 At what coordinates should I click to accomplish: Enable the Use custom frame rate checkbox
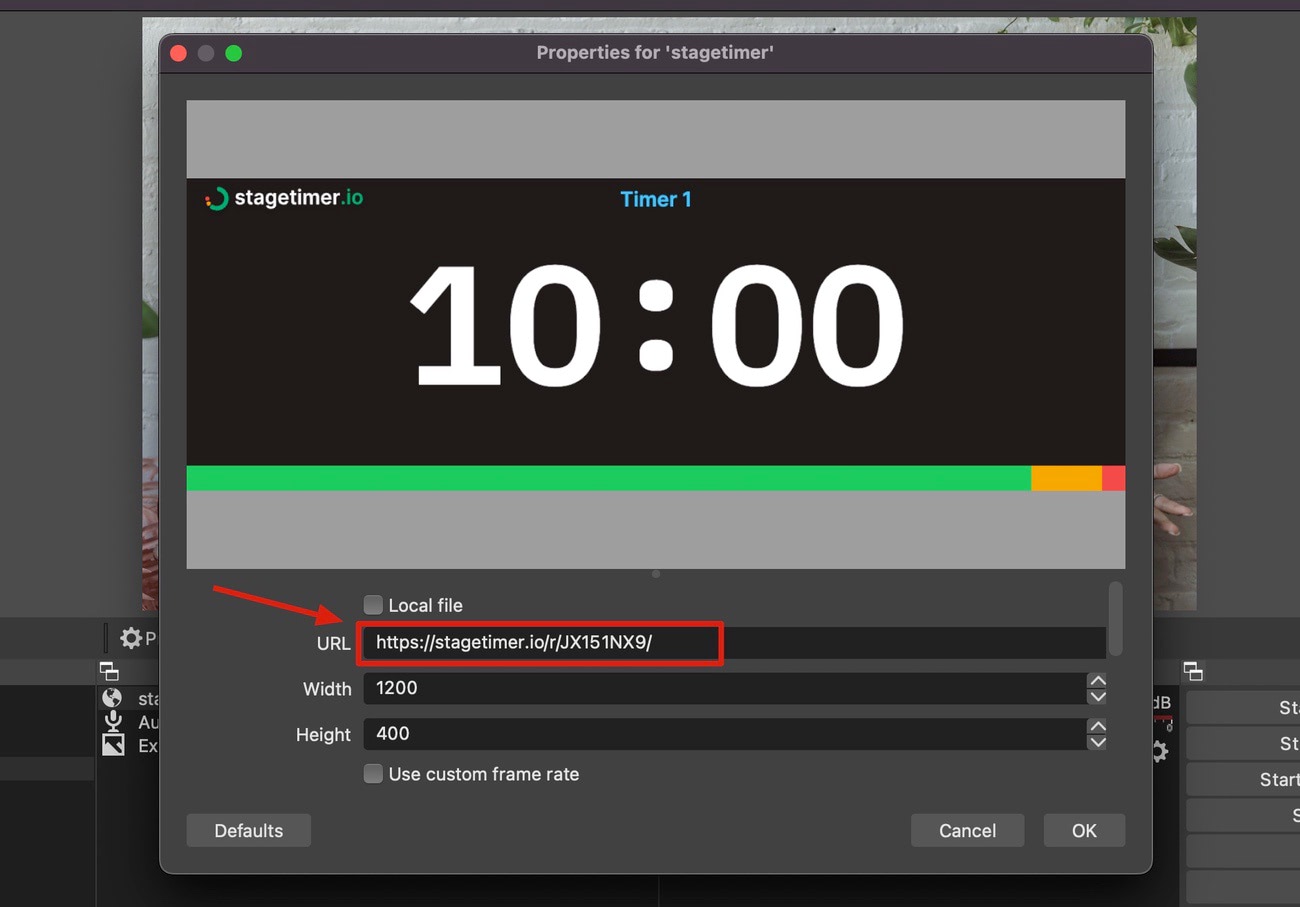click(372, 773)
